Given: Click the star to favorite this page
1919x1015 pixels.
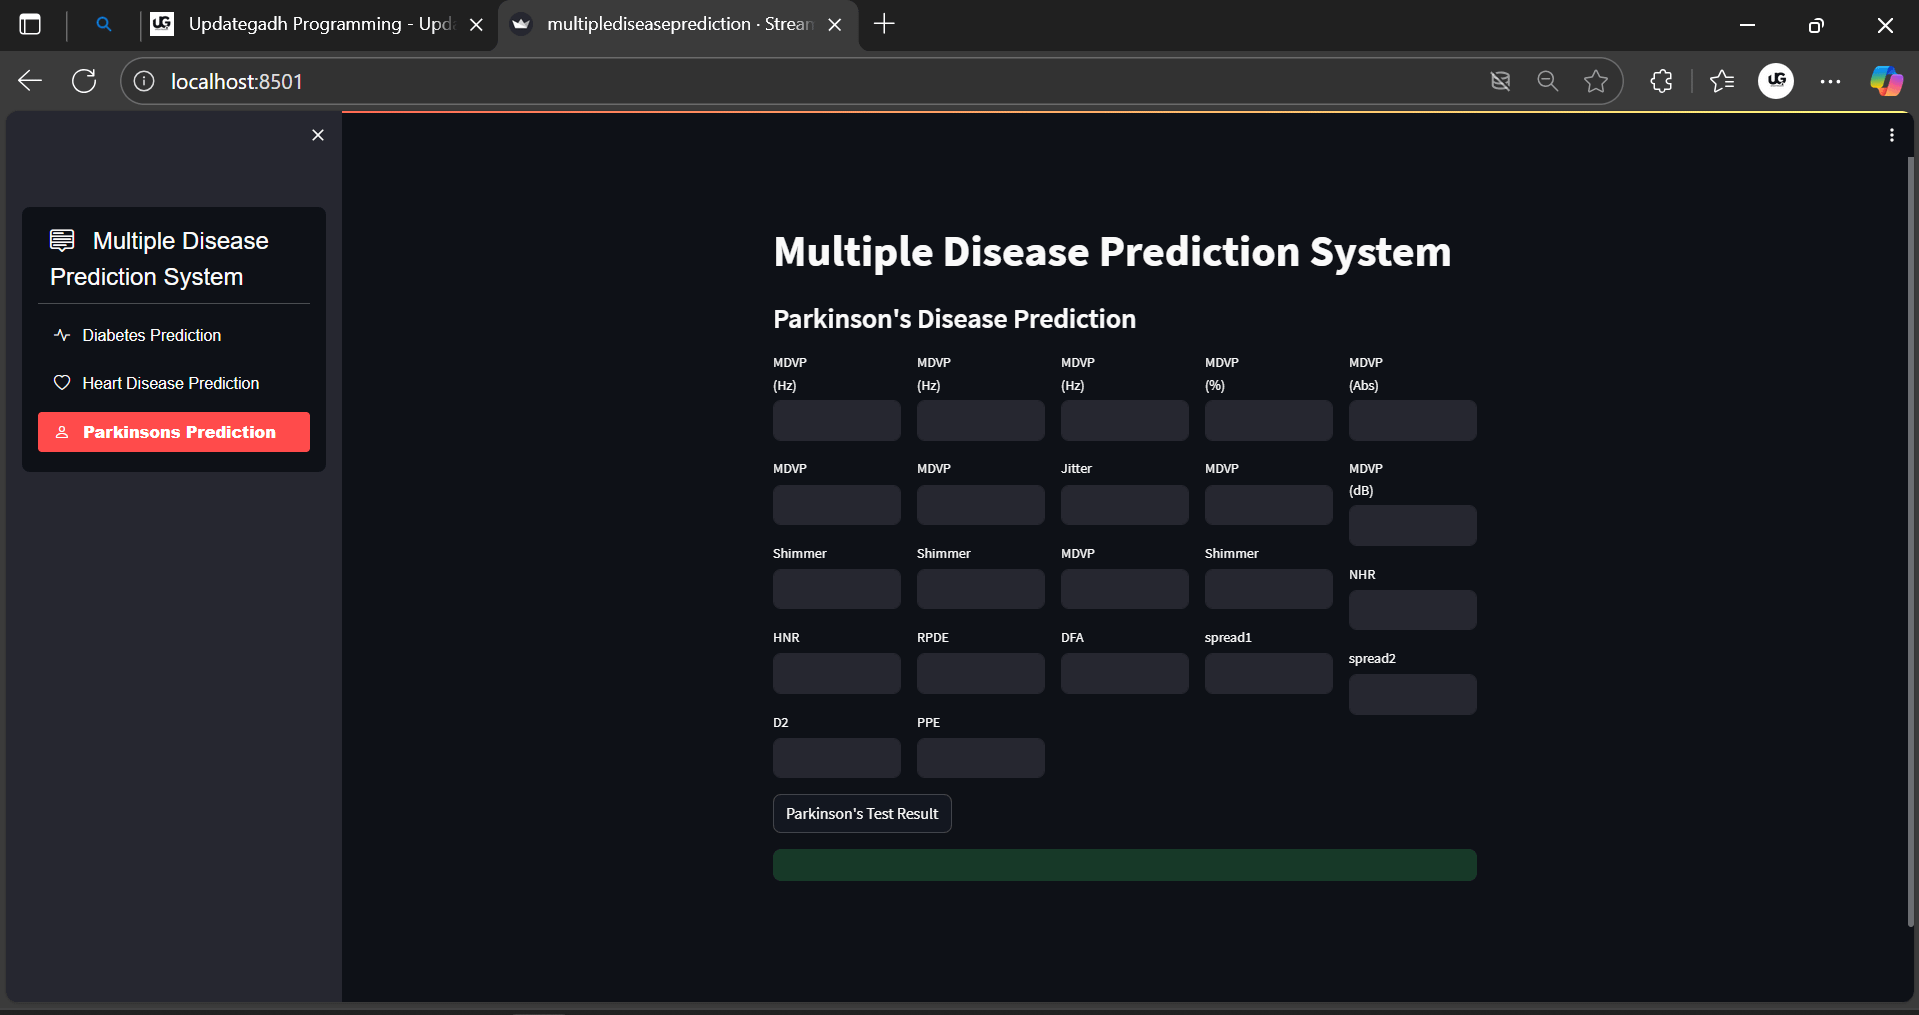Looking at the screenshot, I should [1595, 81].
